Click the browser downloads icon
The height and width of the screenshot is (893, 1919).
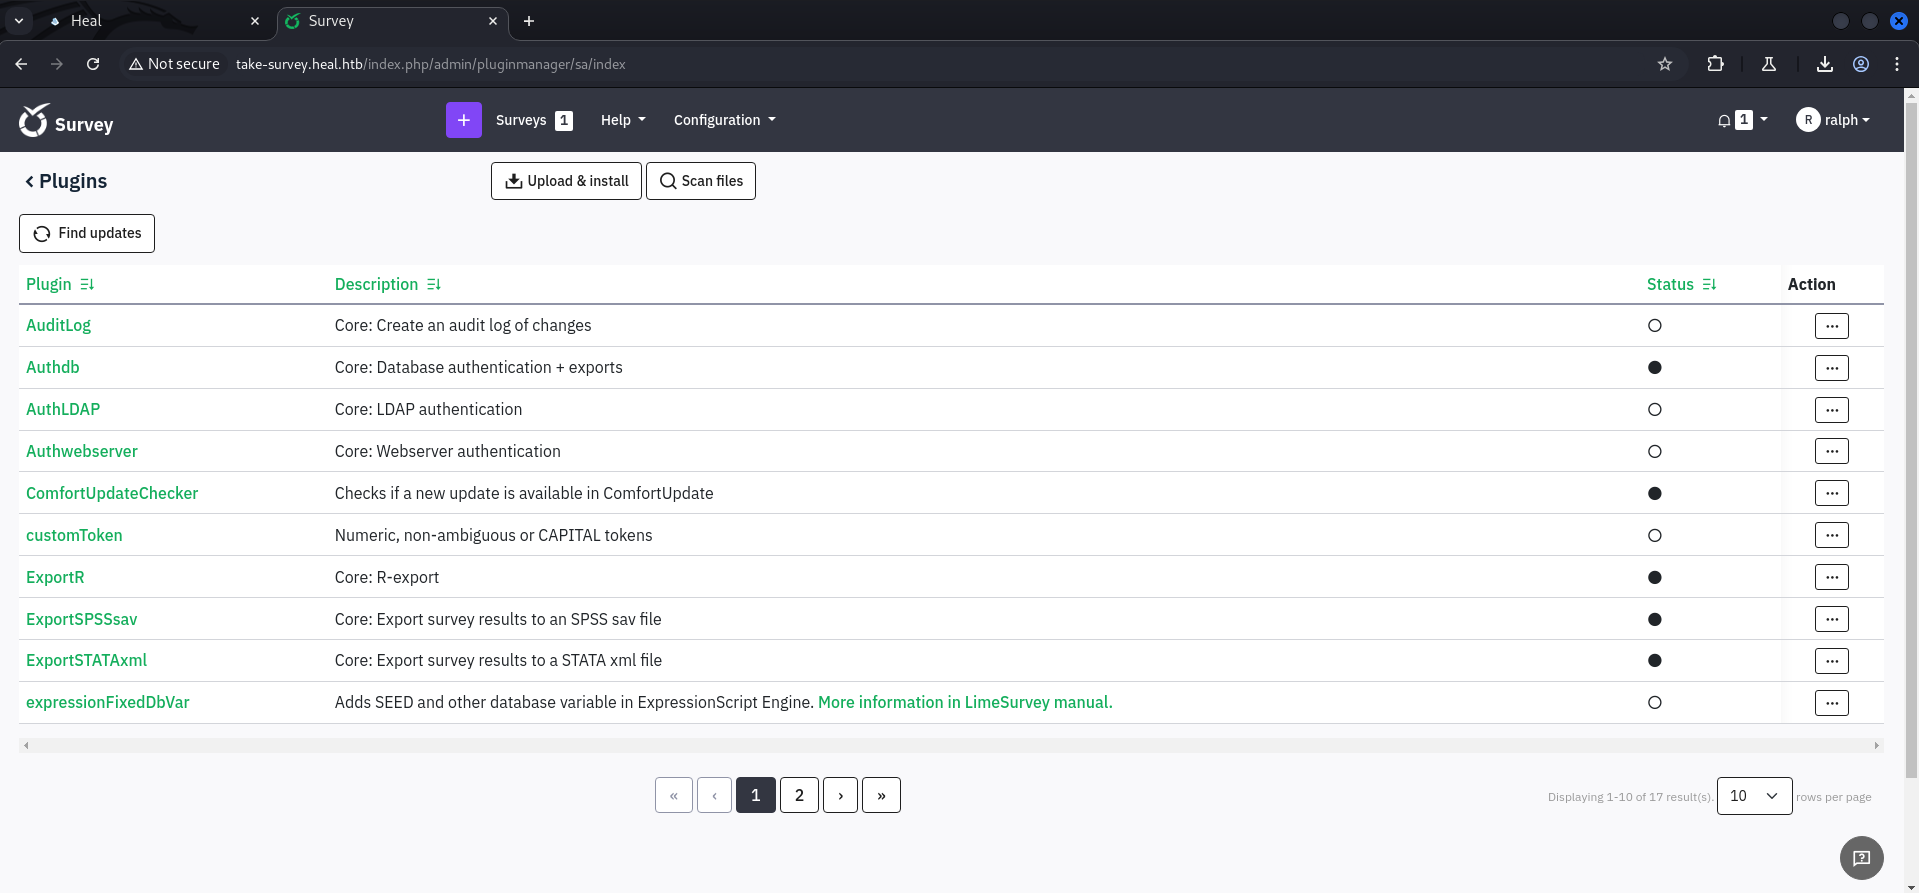1824,64
